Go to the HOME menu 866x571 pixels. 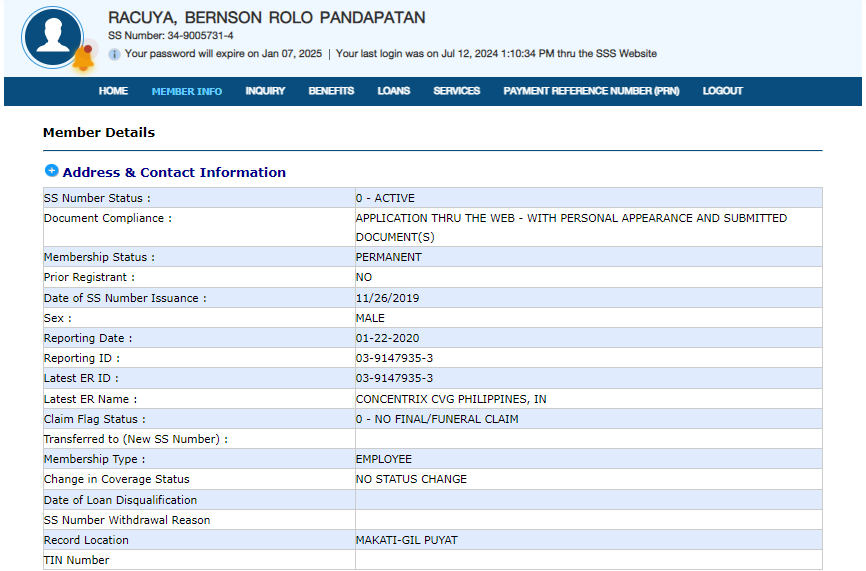113,91
